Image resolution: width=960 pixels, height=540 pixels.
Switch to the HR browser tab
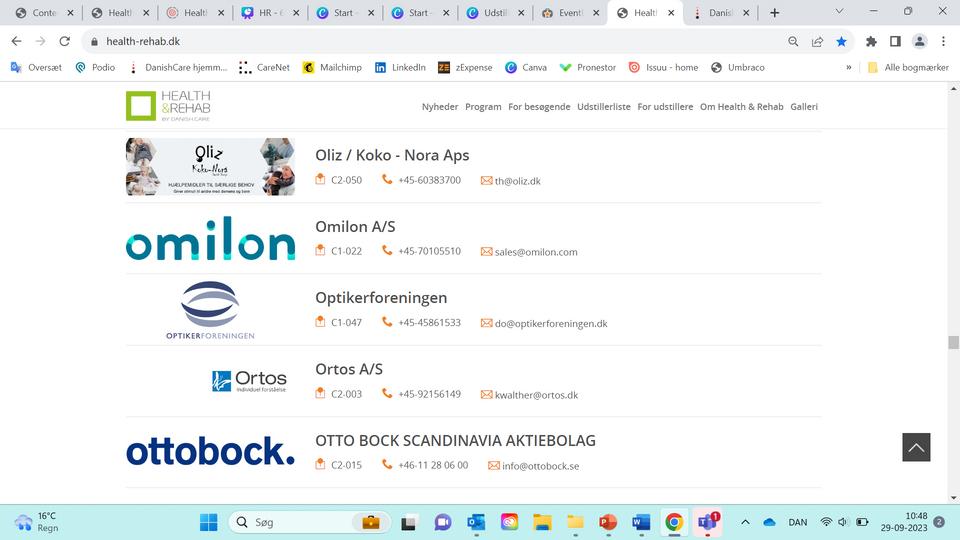coord(269,13)
